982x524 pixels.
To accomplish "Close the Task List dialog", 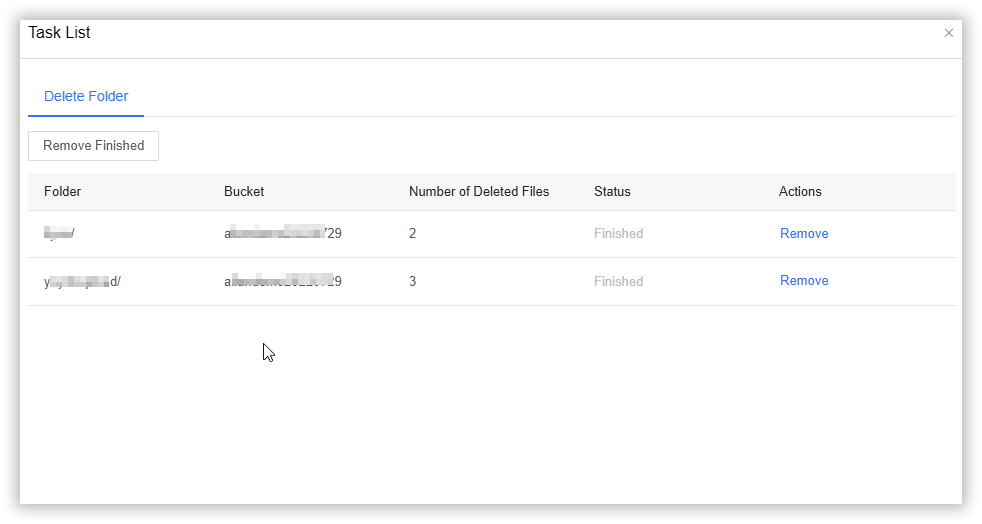I will [948, 33].
